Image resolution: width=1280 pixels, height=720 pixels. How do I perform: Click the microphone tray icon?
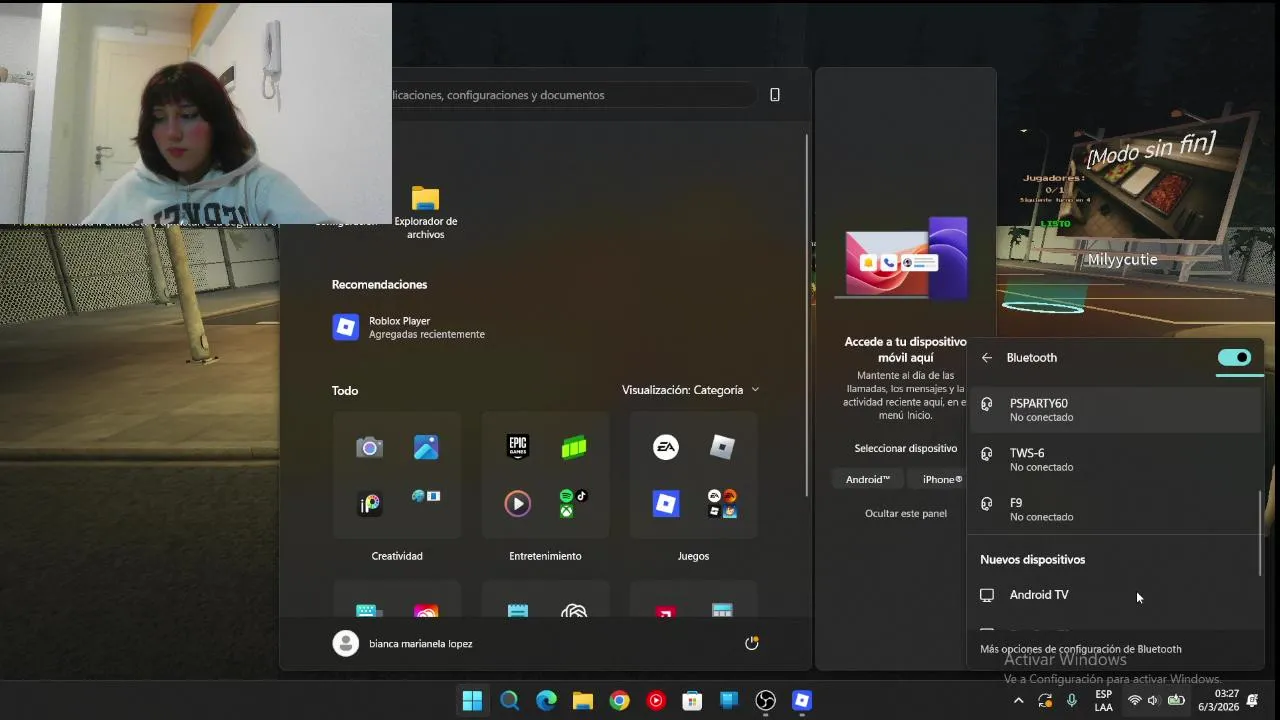pos(1072,701)
